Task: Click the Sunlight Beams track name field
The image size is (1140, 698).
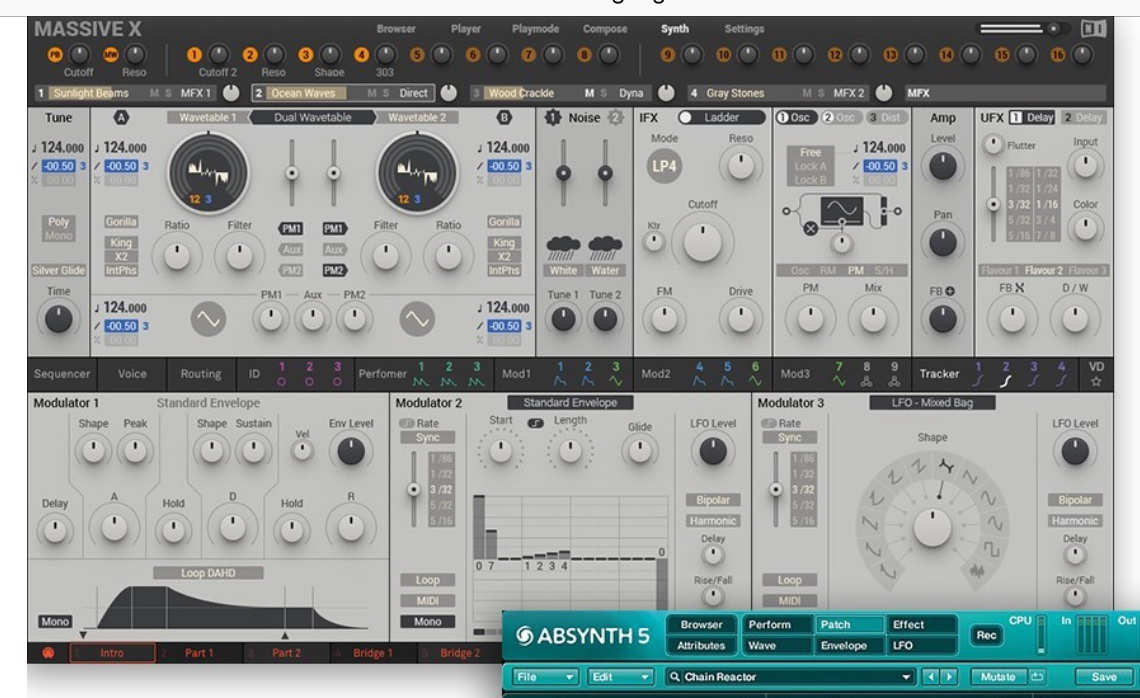Action: tap(91, 93)
